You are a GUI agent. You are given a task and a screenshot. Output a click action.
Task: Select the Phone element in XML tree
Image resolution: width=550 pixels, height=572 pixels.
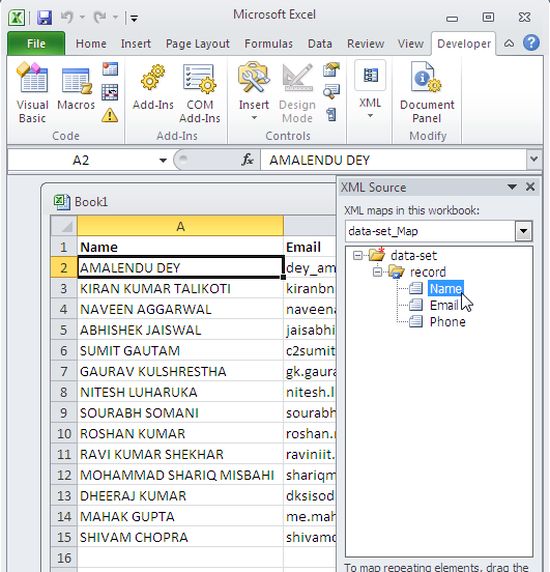click(448, 322)
